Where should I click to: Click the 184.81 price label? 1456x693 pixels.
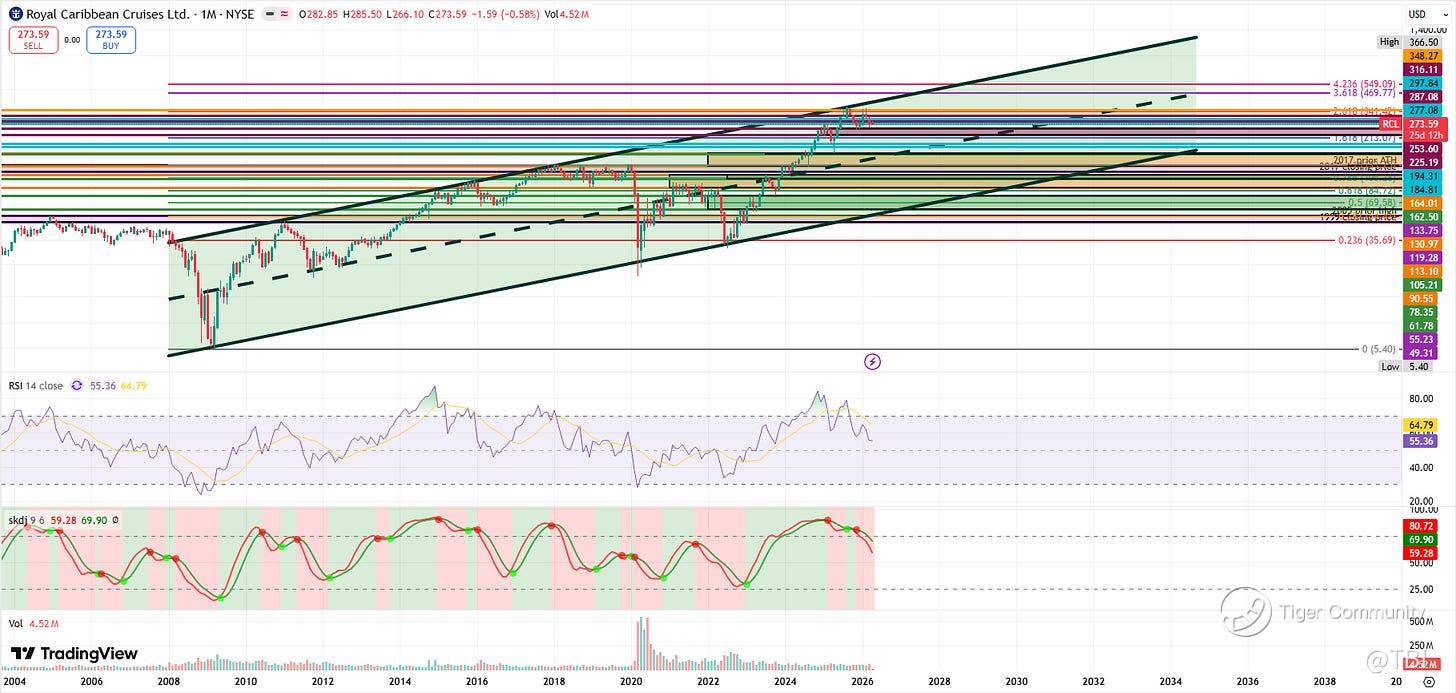(1422, 189)
